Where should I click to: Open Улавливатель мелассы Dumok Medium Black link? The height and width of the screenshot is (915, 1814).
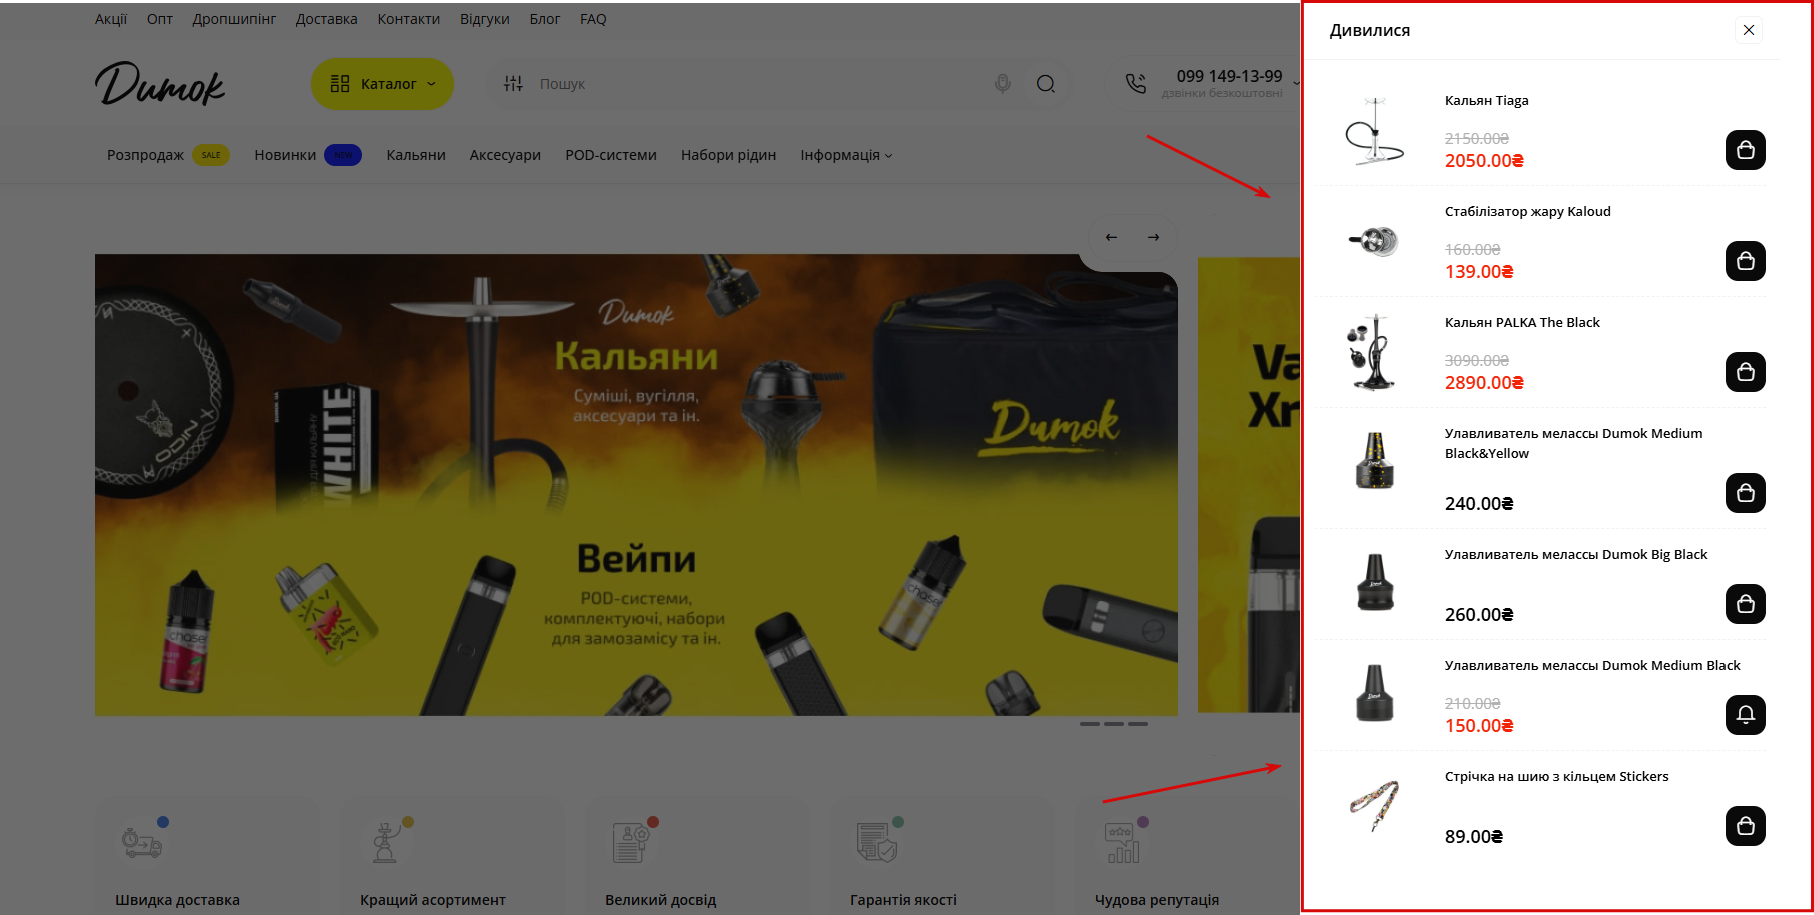click(1592, 666)
